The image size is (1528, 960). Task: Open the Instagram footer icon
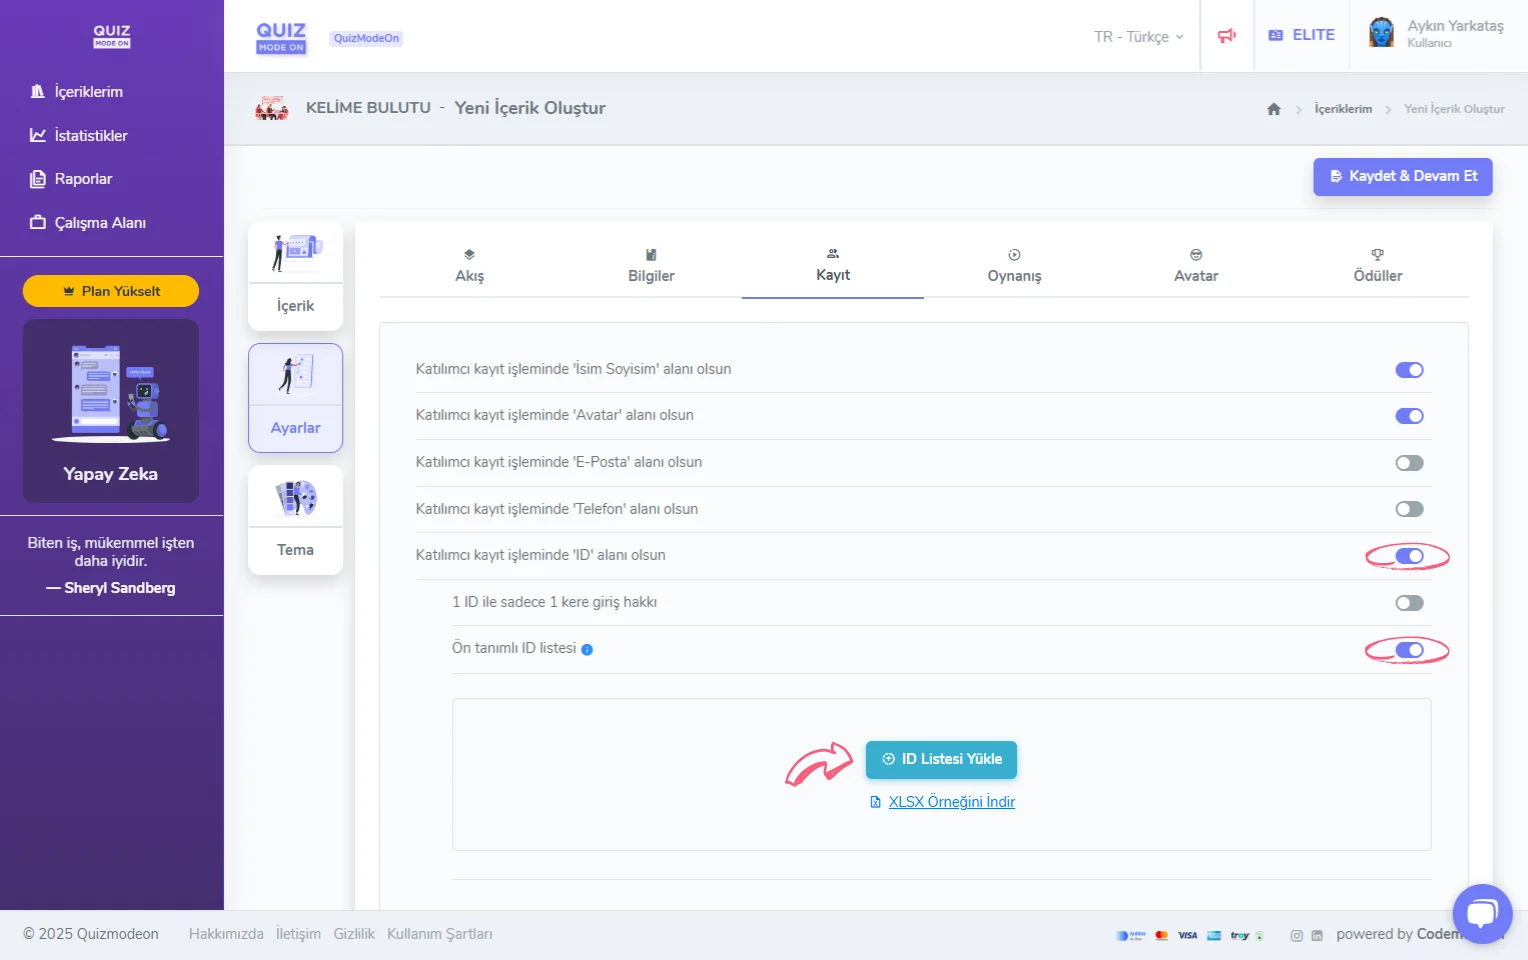tap(1296, 936)
